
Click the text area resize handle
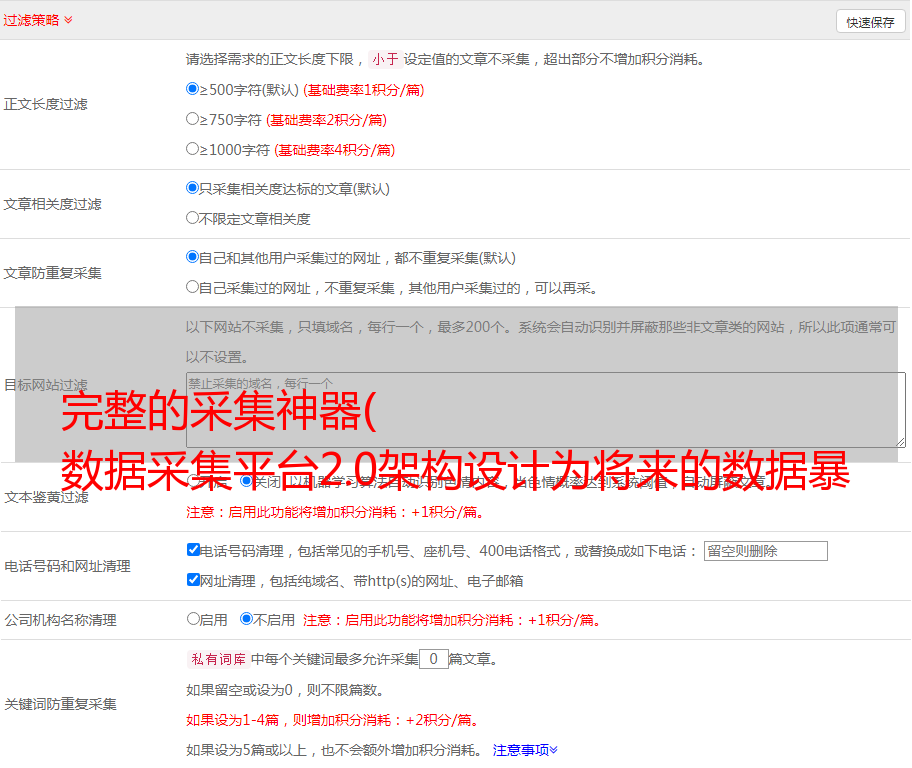click(900, 441)
